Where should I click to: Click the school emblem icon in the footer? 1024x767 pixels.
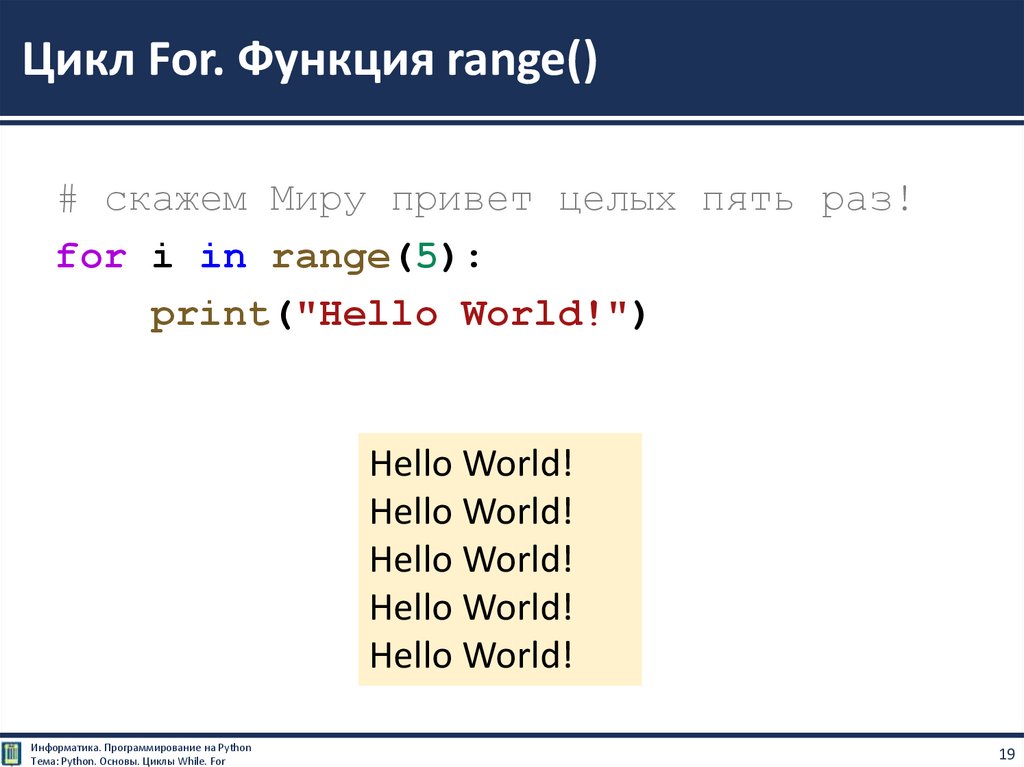(x=12, y=753)
